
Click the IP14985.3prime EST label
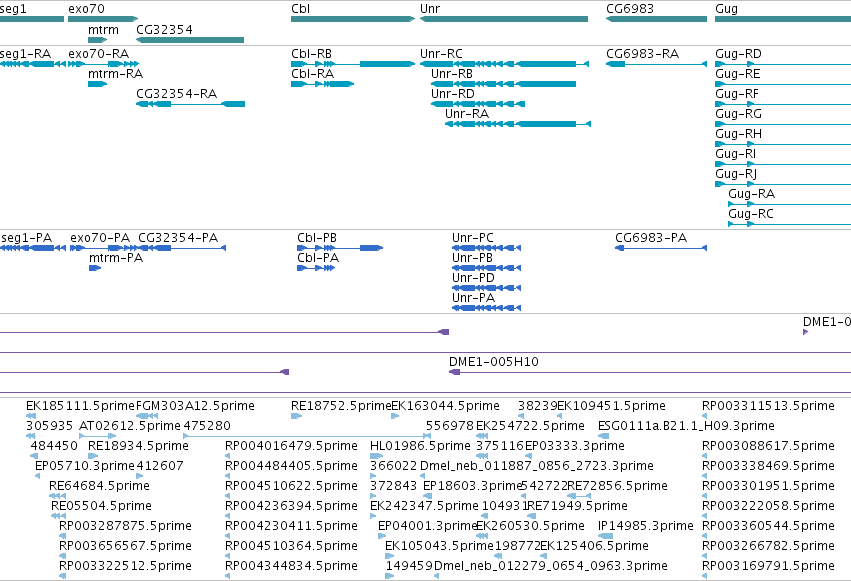coord(645,526)
